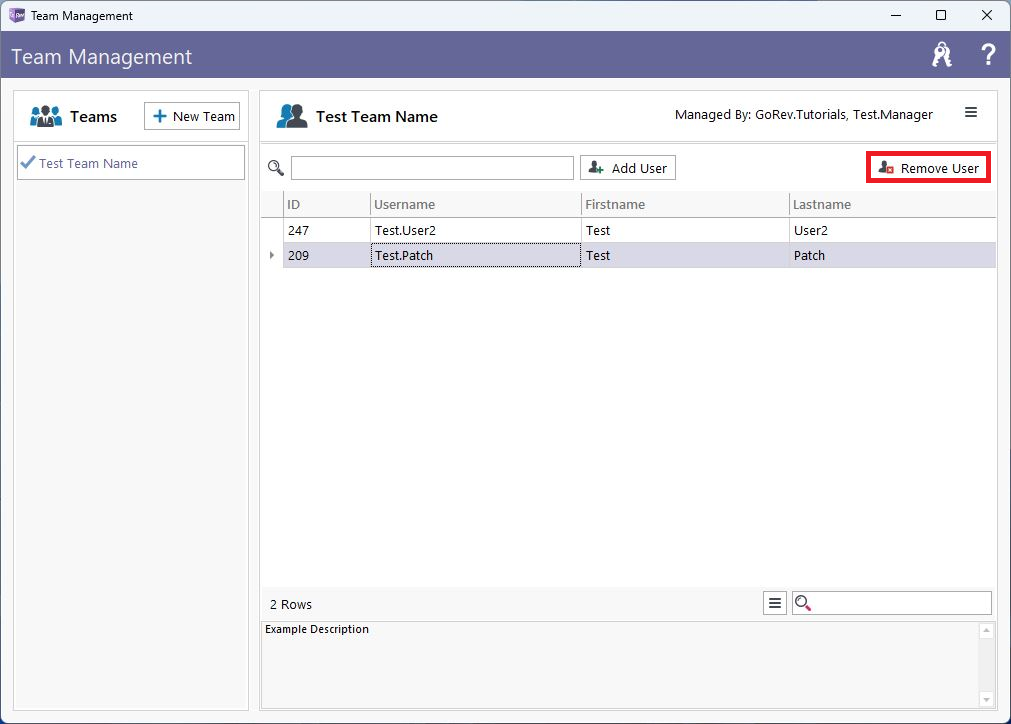Image resolution: width=1011 pixels, height=724 pixels.
Task: Click the row indicator arrow beside row 209
Action: point(272,255)
